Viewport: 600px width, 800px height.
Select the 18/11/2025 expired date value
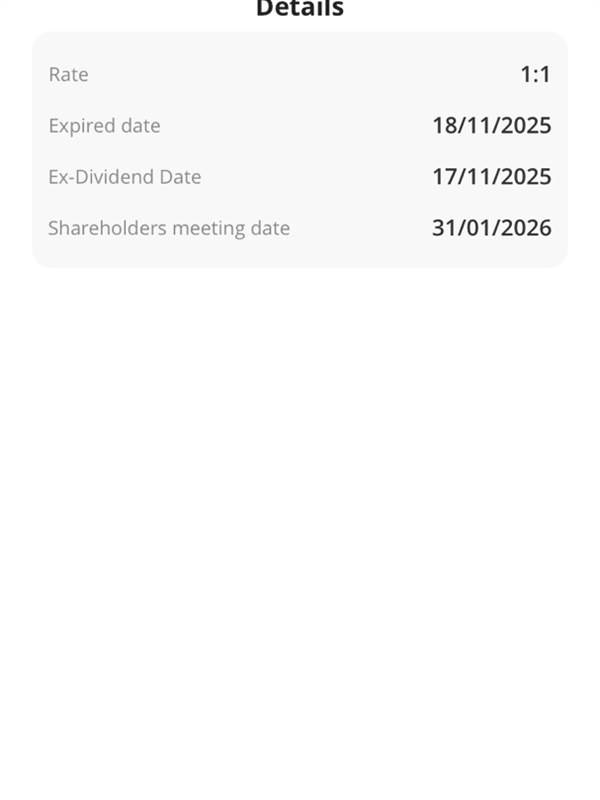(491, 126)
